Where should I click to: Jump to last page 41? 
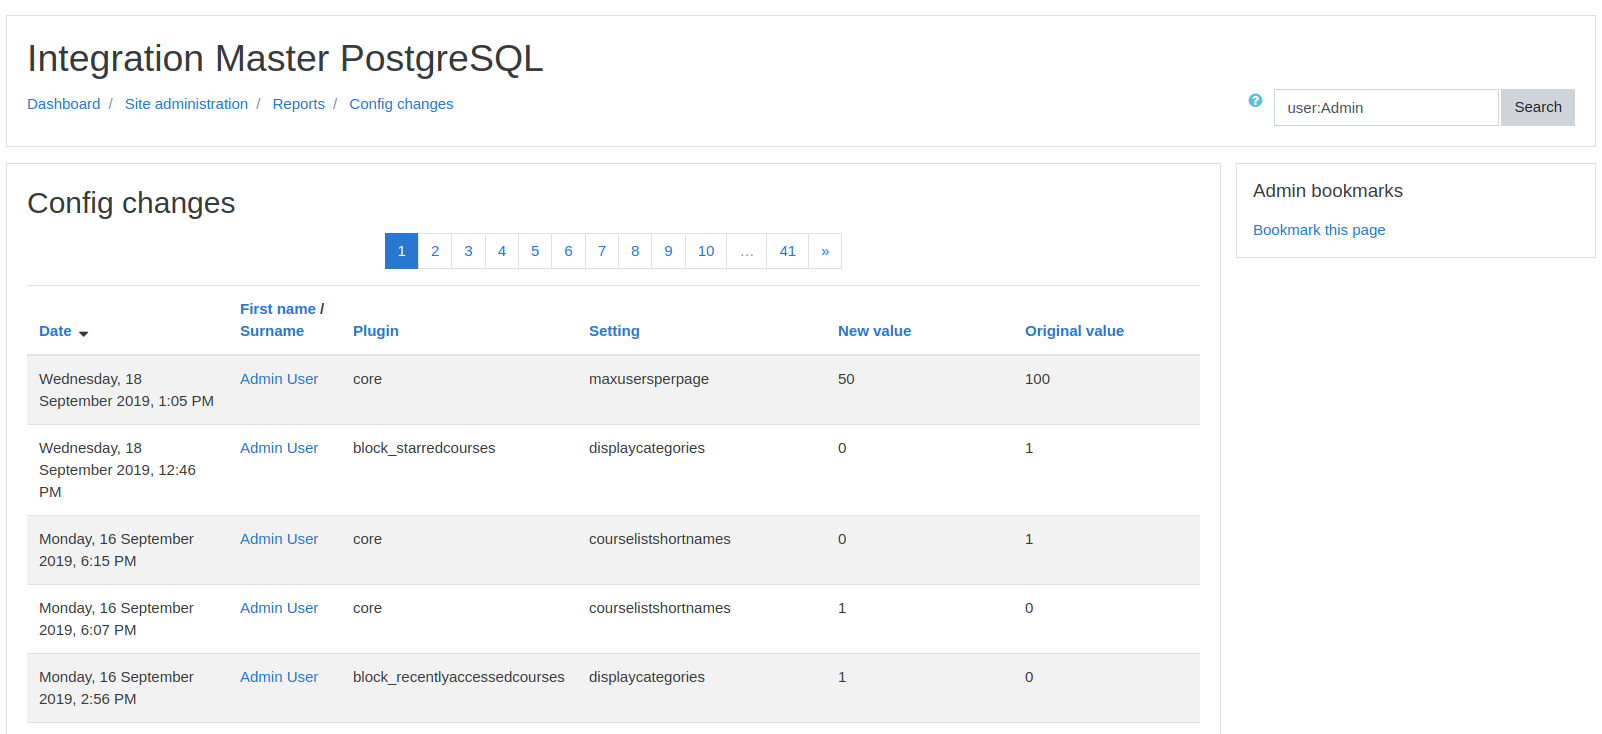788,251
